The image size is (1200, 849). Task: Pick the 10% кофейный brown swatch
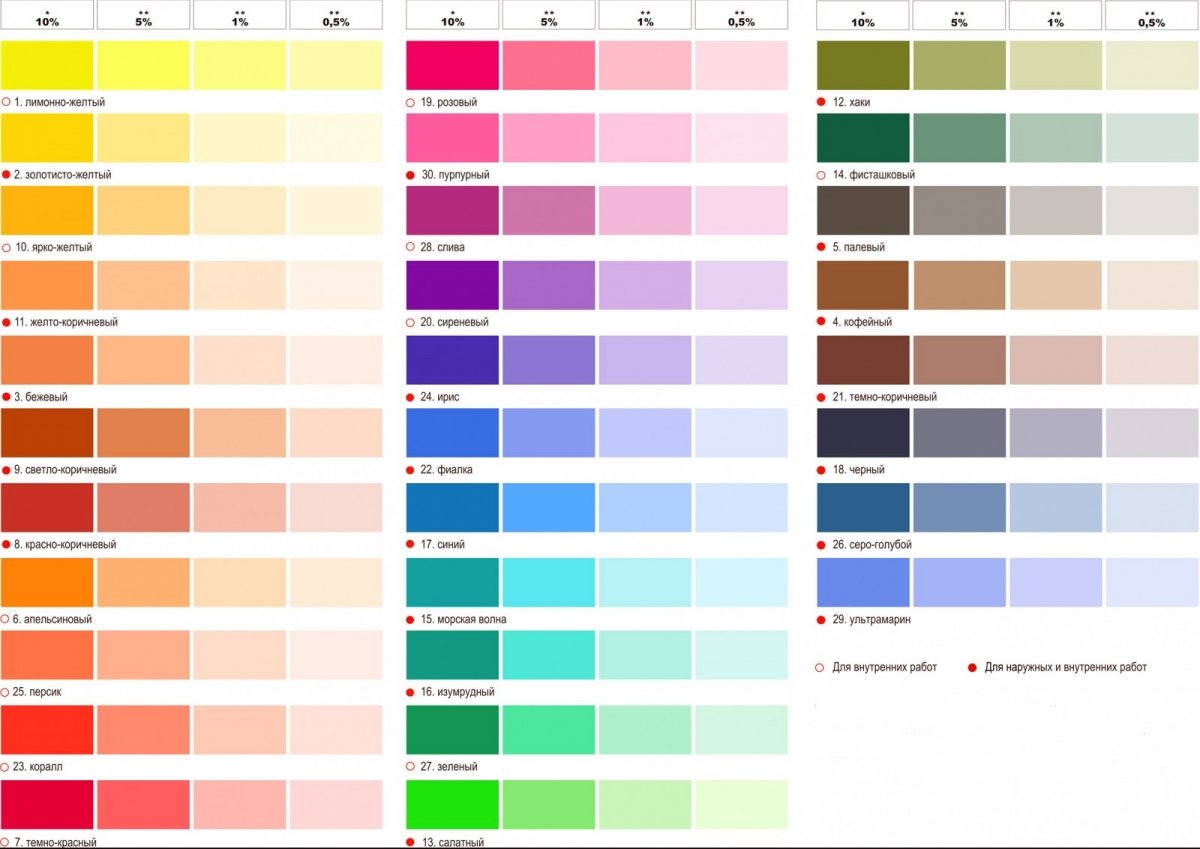[x=863, y=285]
